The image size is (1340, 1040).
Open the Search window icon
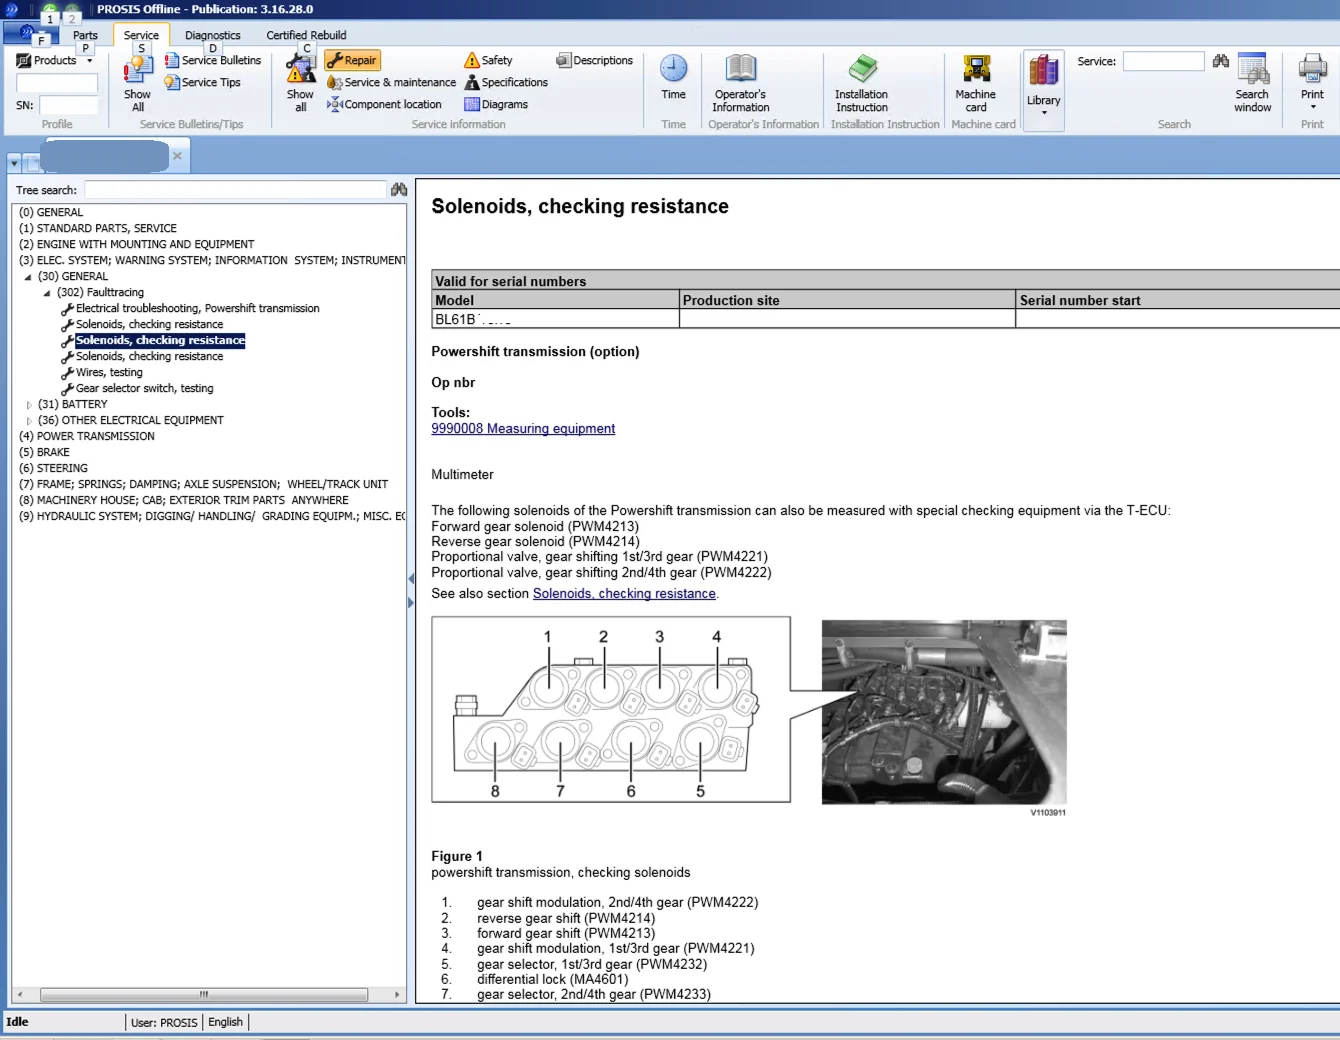1252,70
